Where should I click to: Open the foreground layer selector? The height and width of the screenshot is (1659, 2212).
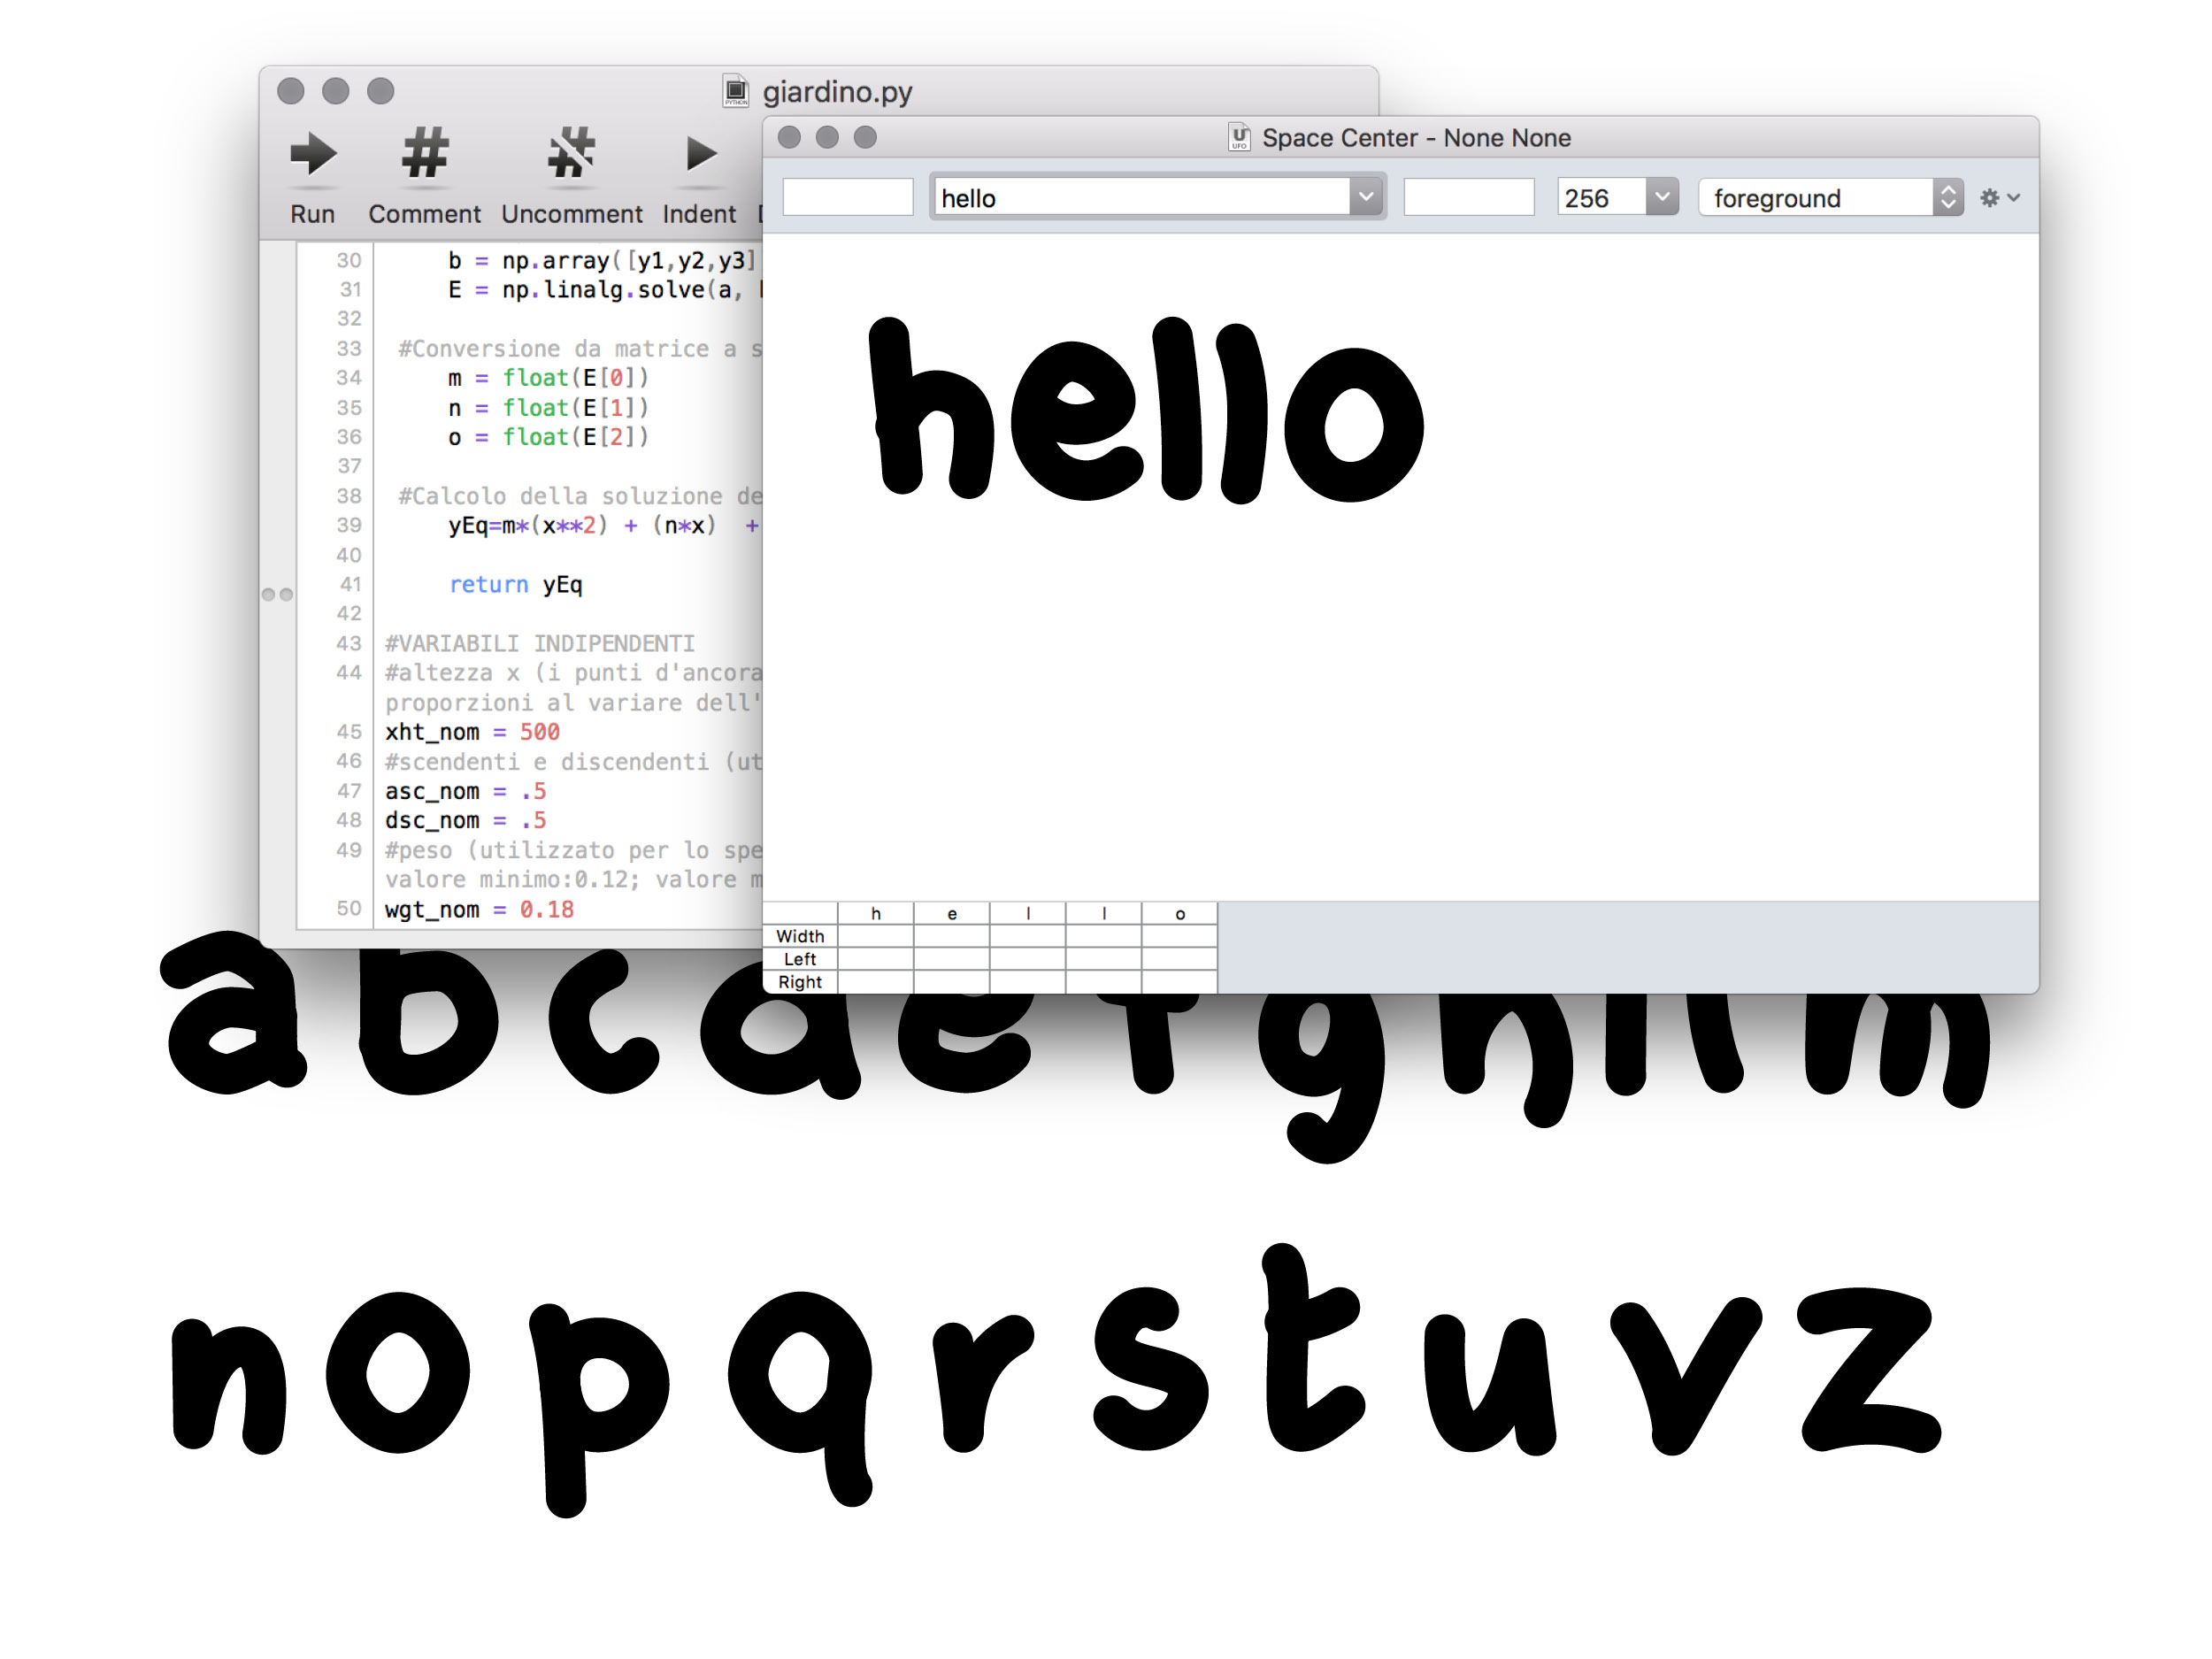[1831, 198]
